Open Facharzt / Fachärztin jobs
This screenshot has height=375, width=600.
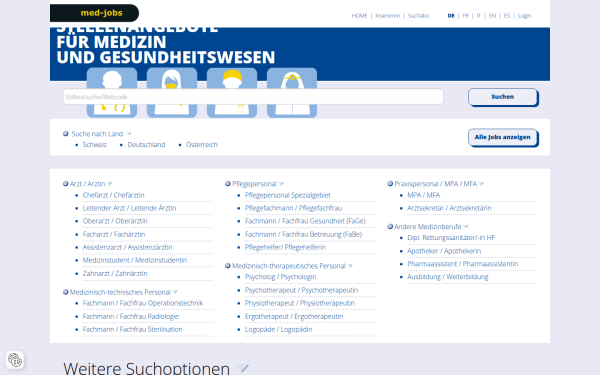click(x=114, y=234)
